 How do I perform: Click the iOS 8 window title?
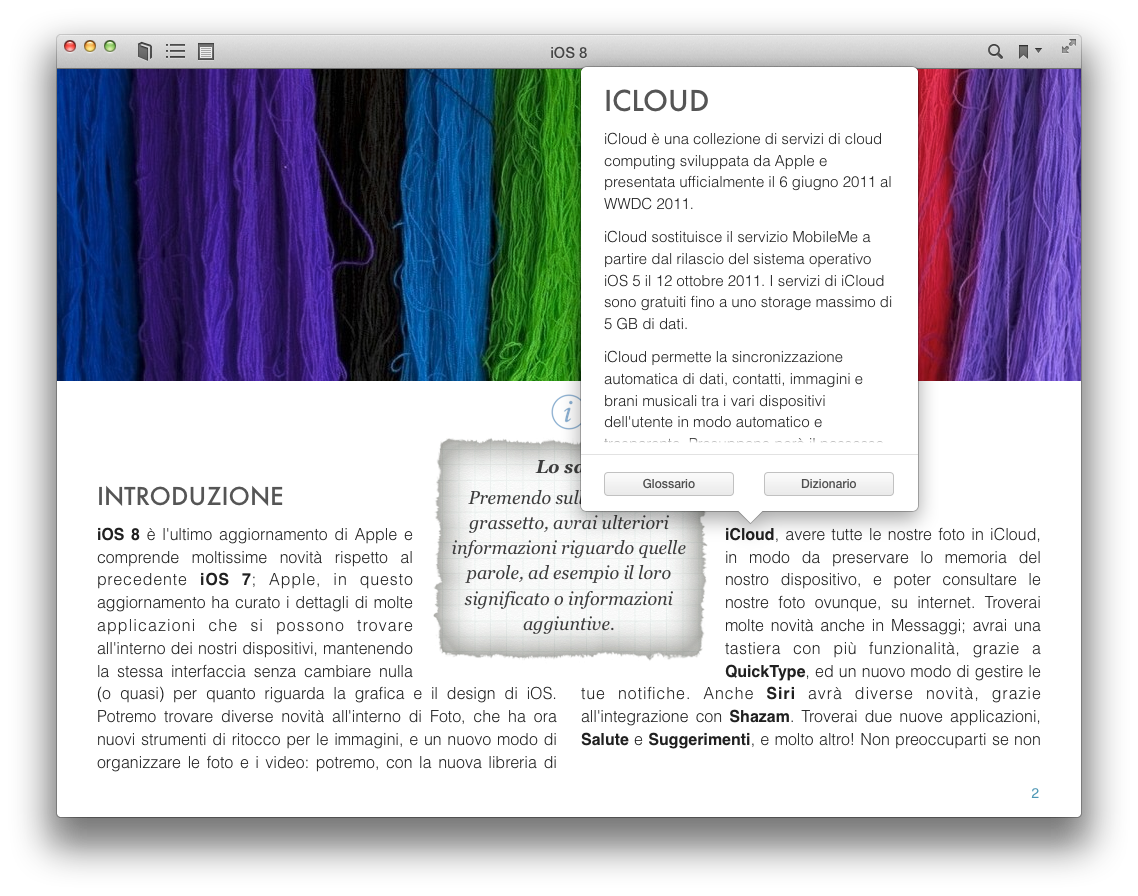click(x=568, y=52)
